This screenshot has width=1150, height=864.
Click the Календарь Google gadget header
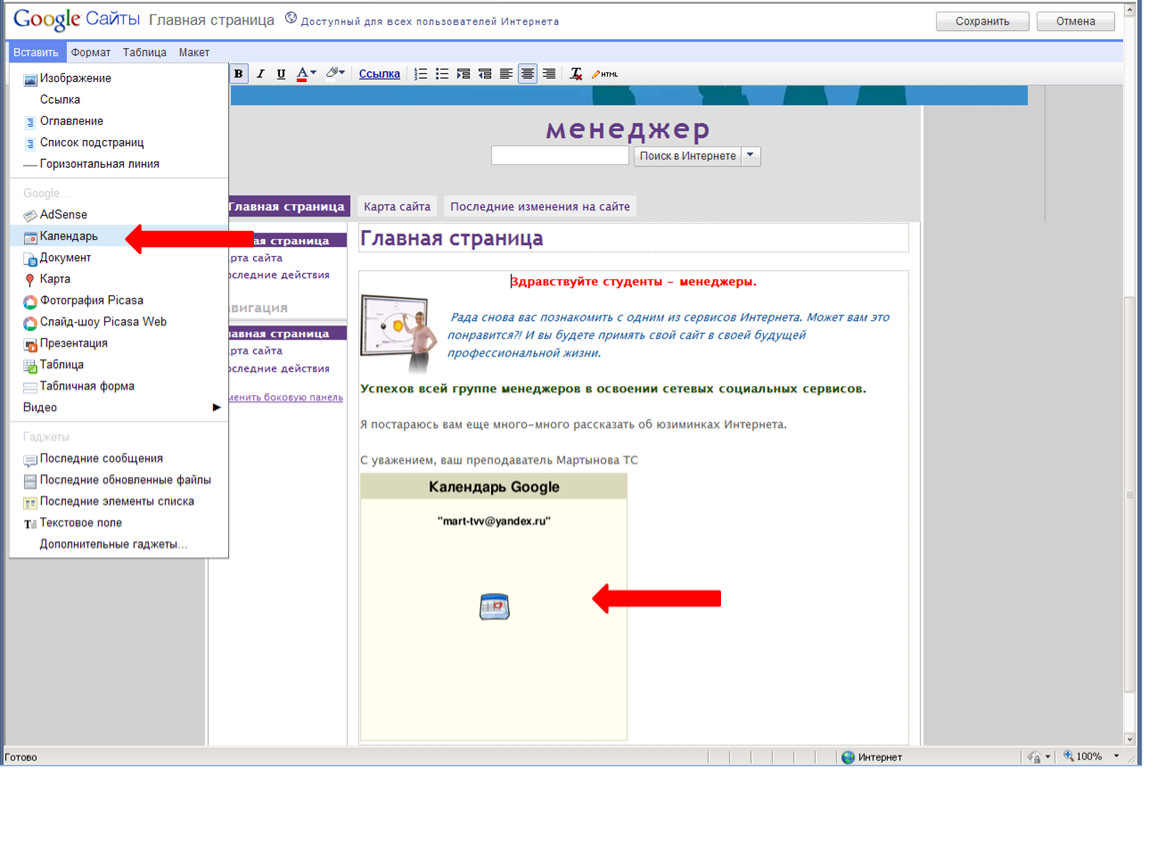494,487
